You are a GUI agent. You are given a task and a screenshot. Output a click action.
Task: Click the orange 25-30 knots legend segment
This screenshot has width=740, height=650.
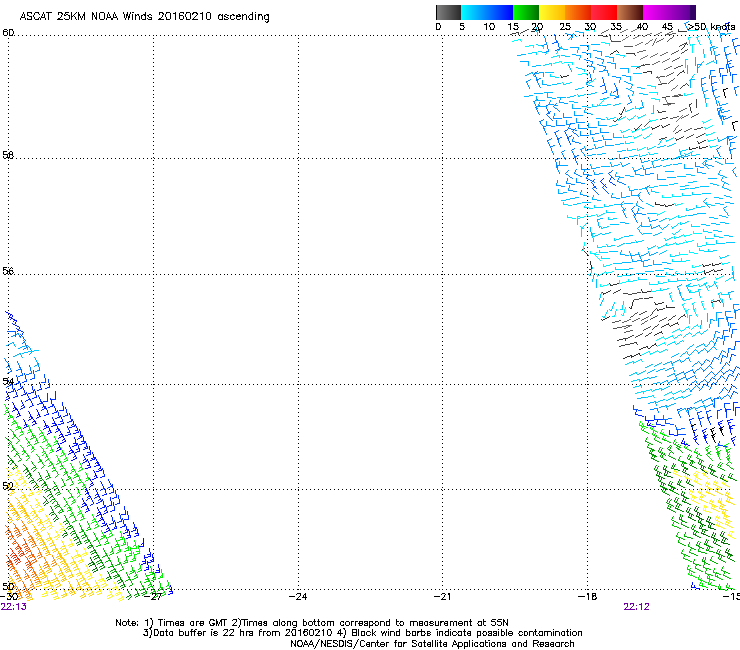(x=578, y=12)
